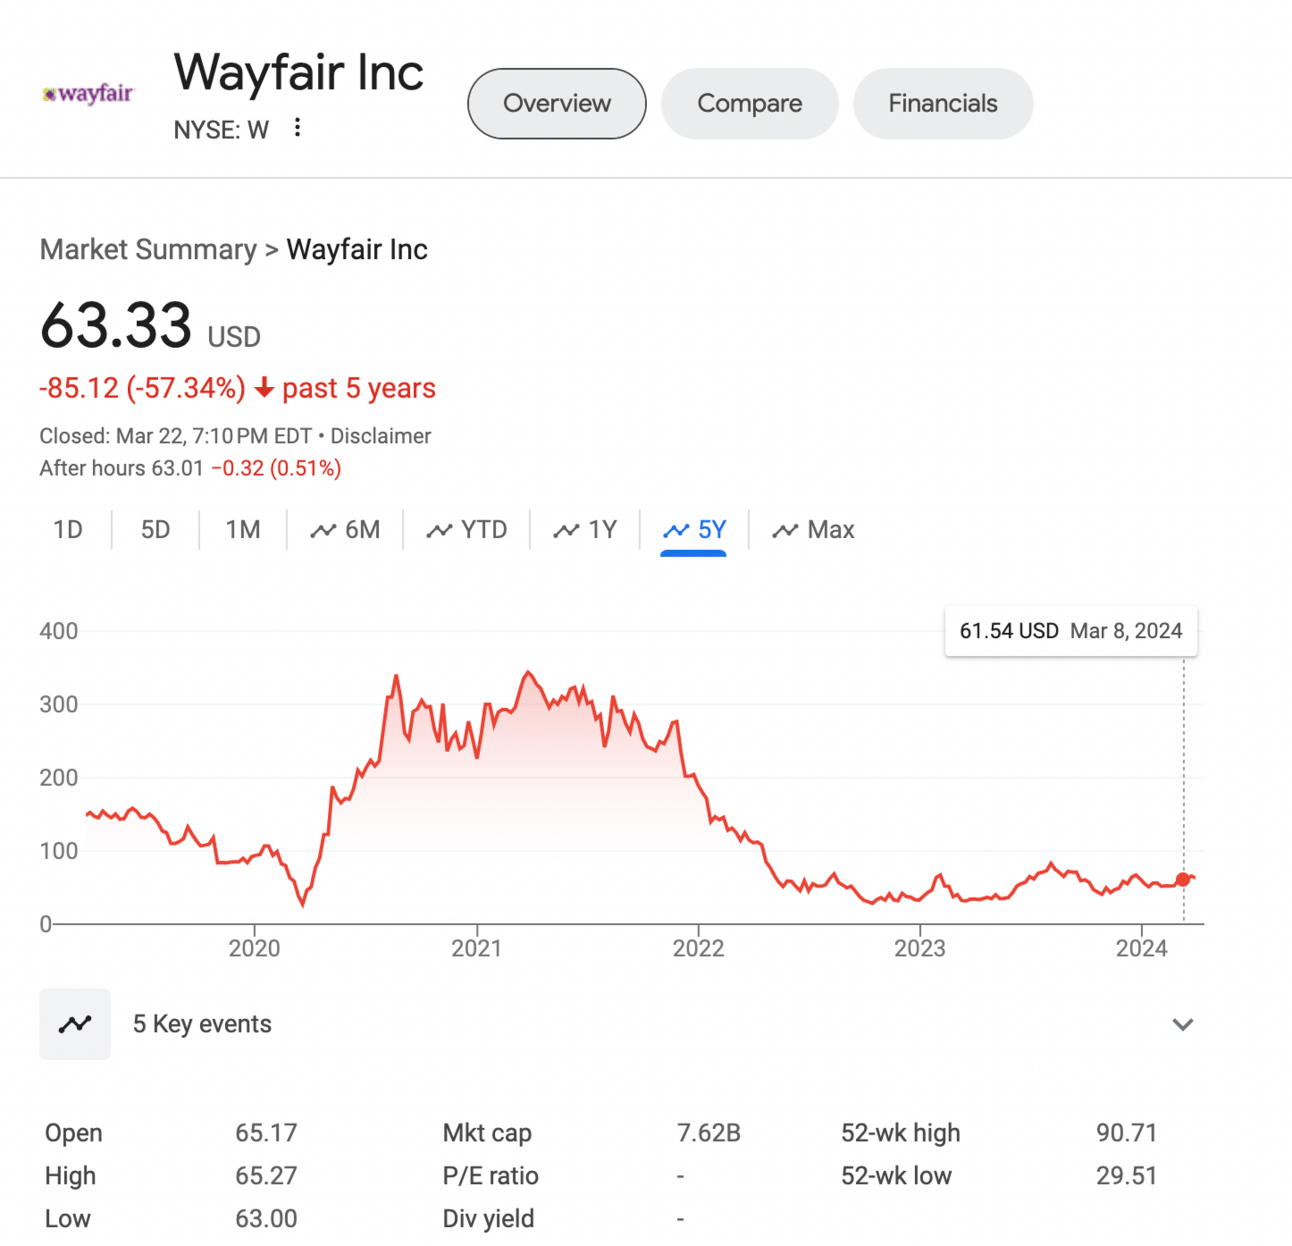Open the three-dot menu beside NYSE: W

[297, 128]
